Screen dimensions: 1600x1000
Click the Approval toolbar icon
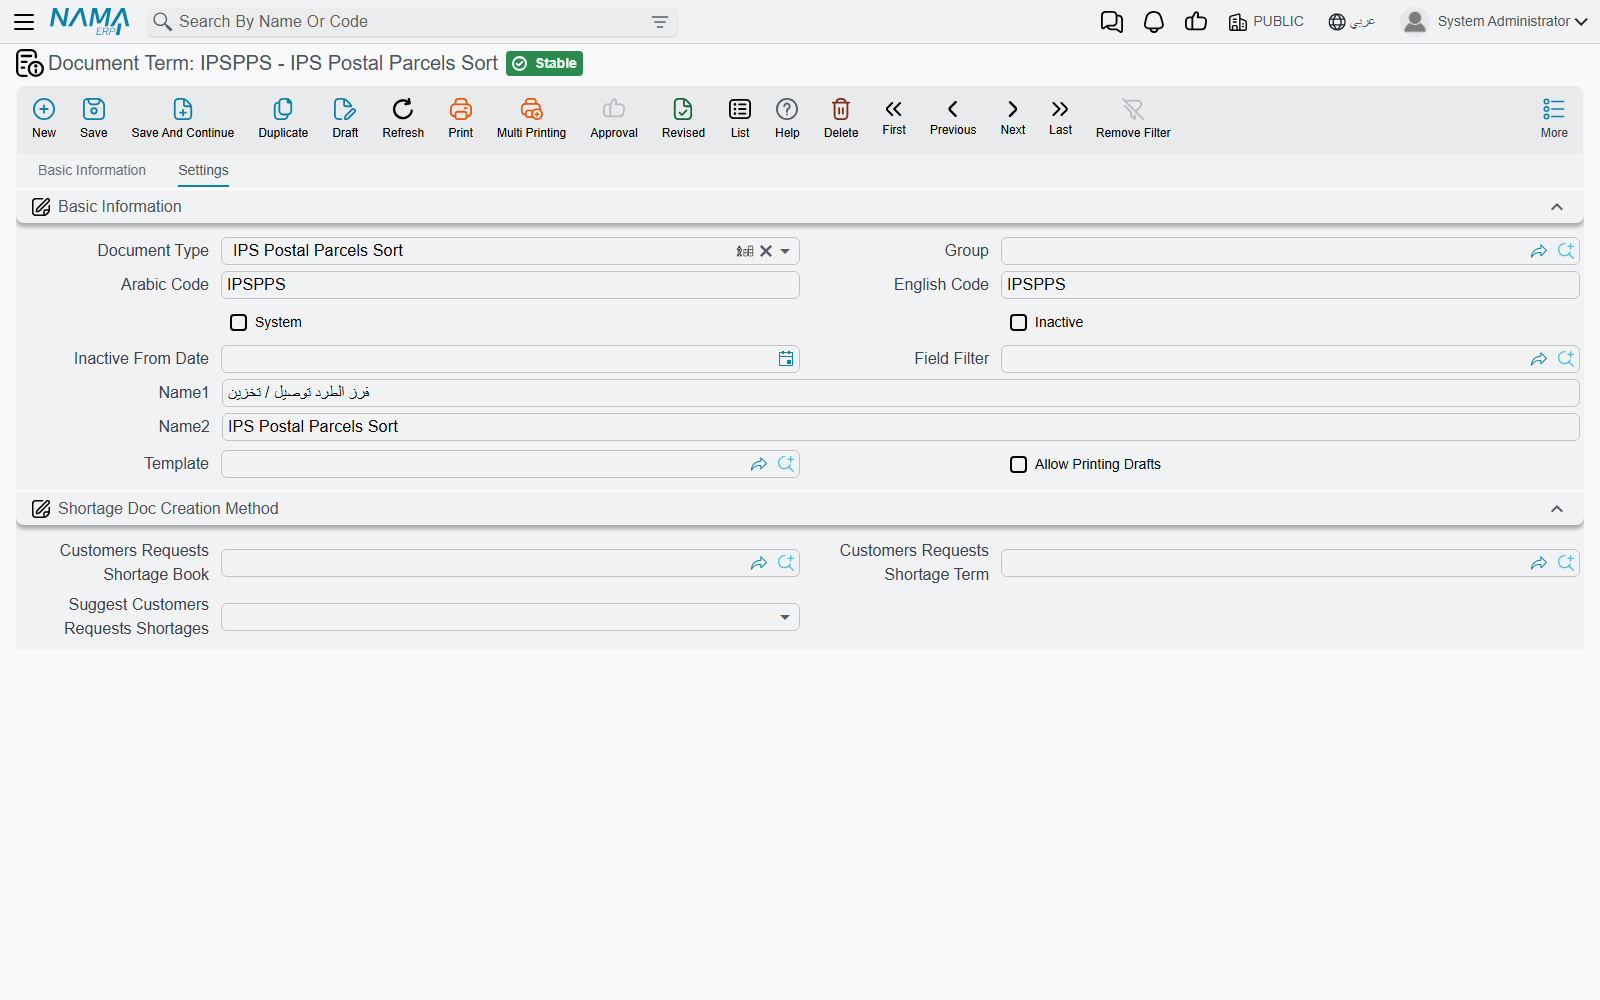(x=614, y=118)
